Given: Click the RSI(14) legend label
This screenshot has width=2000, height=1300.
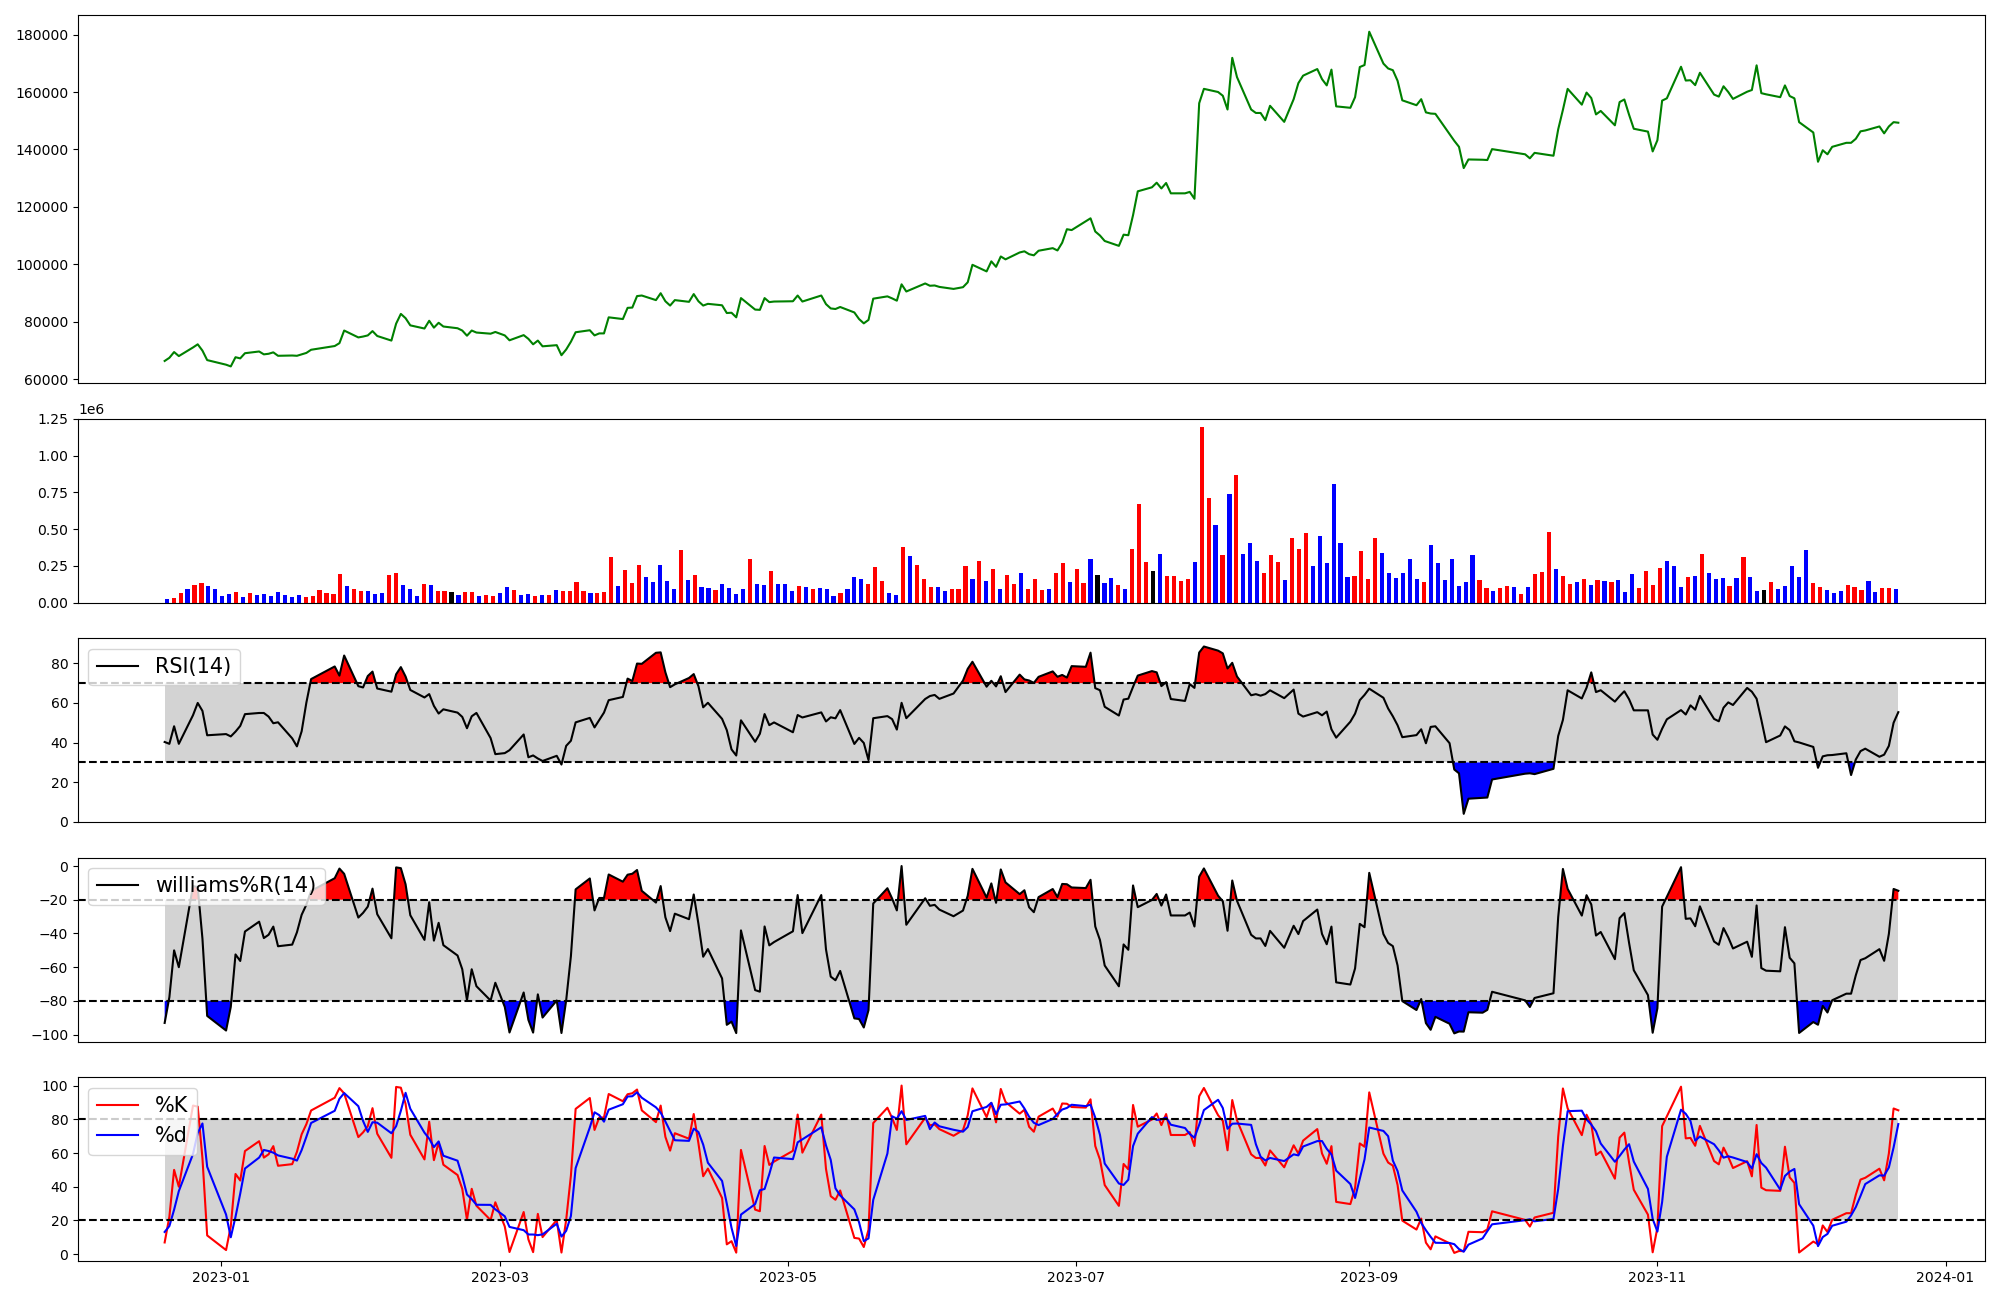Looking at the screenshot, I should (192, 666).
